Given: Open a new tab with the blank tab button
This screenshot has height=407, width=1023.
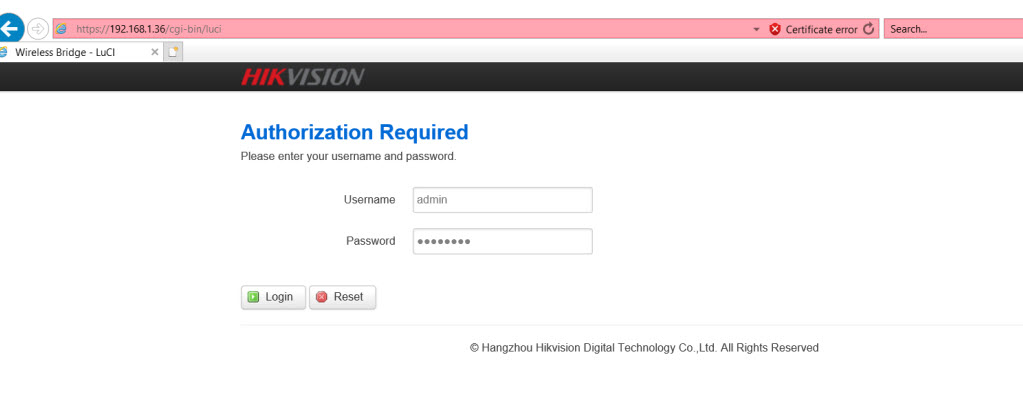Looking at the screenshot, I should pyautogui.click(x=174, y=51).
